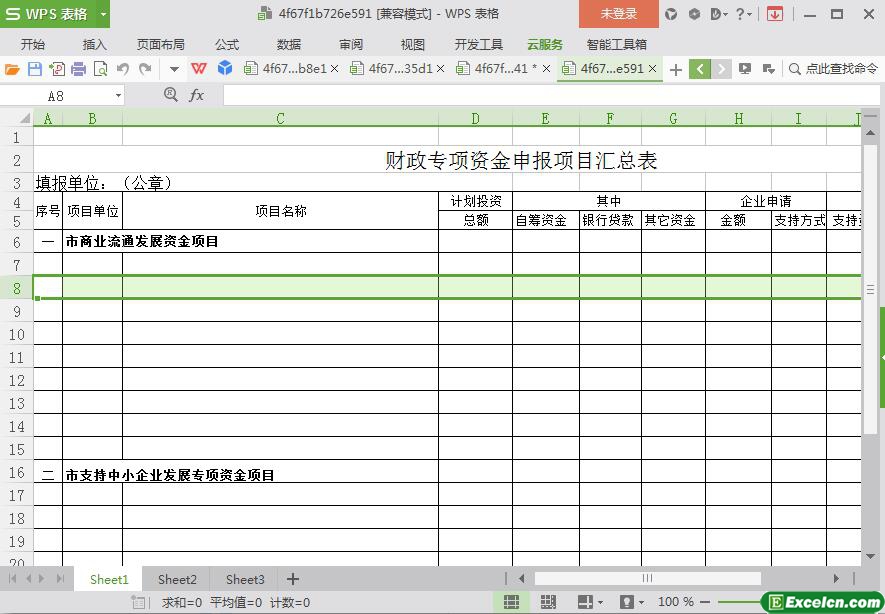Go to the next document tab with the grey arrow
Image resolution: width=885 pixels, height=614 pixels.
click(721, 69)
